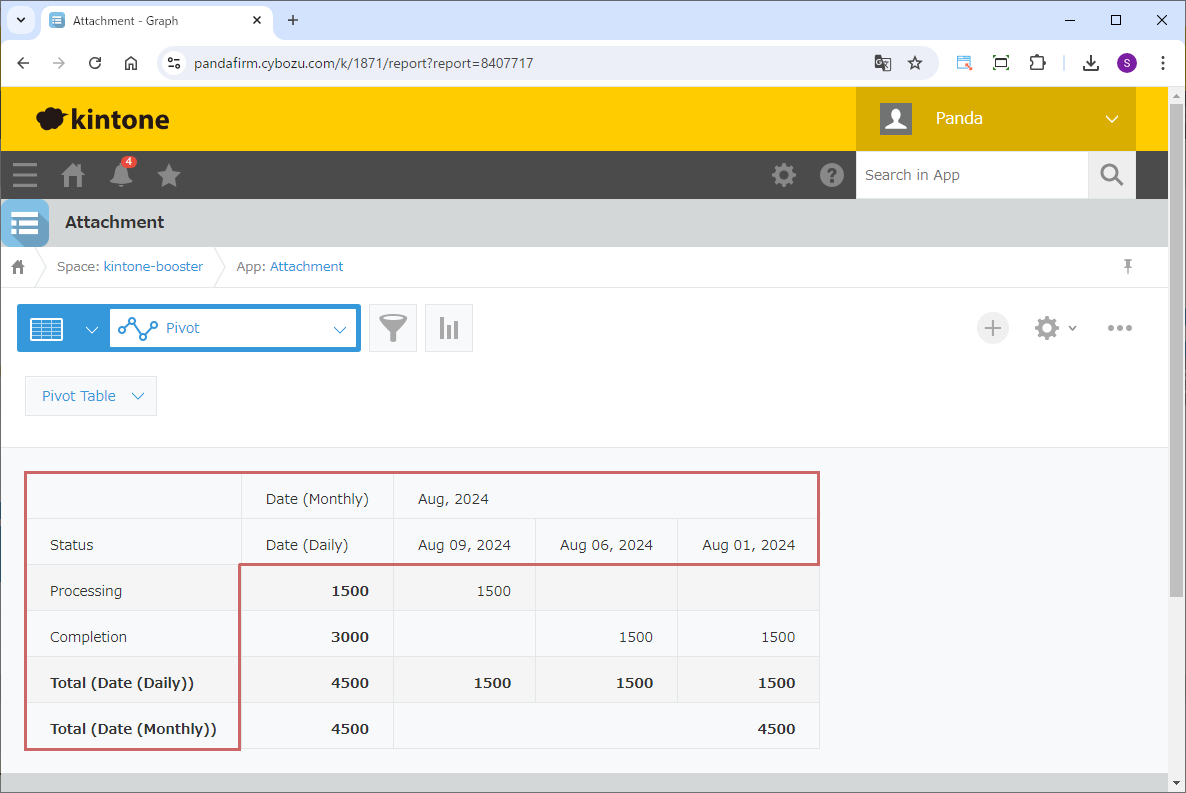Image resolution: width=1186 pixels, height=793 pixels.
Task: Switch to the Attachment - Graph browser tab
Action: tap(150, 20)
